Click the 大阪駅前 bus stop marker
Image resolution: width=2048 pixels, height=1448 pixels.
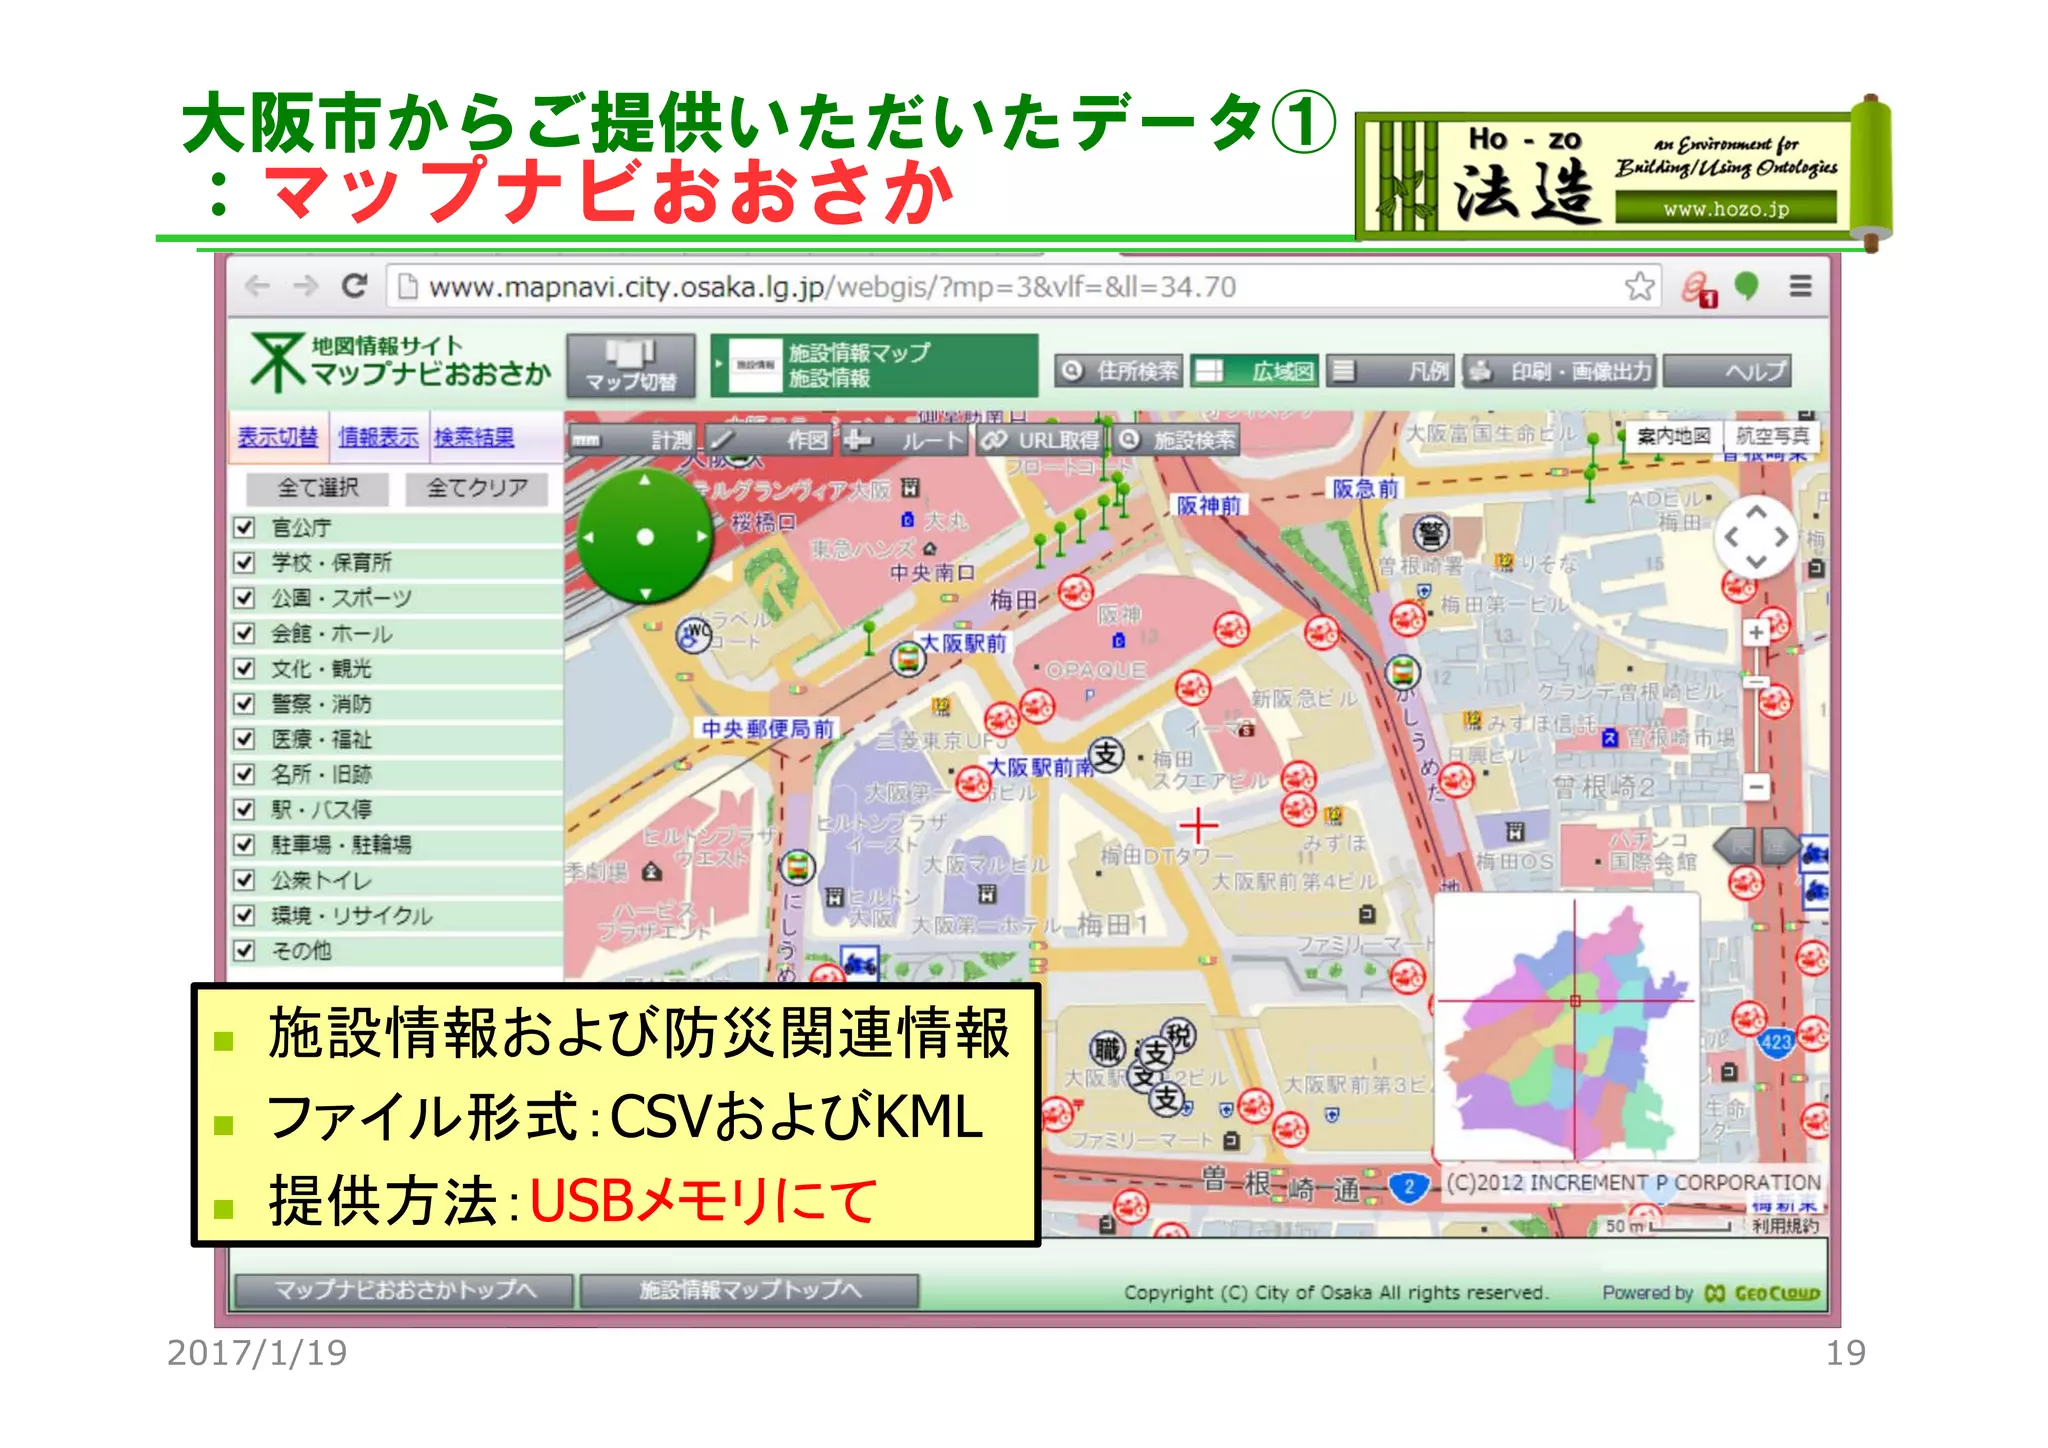coord(908,659)
